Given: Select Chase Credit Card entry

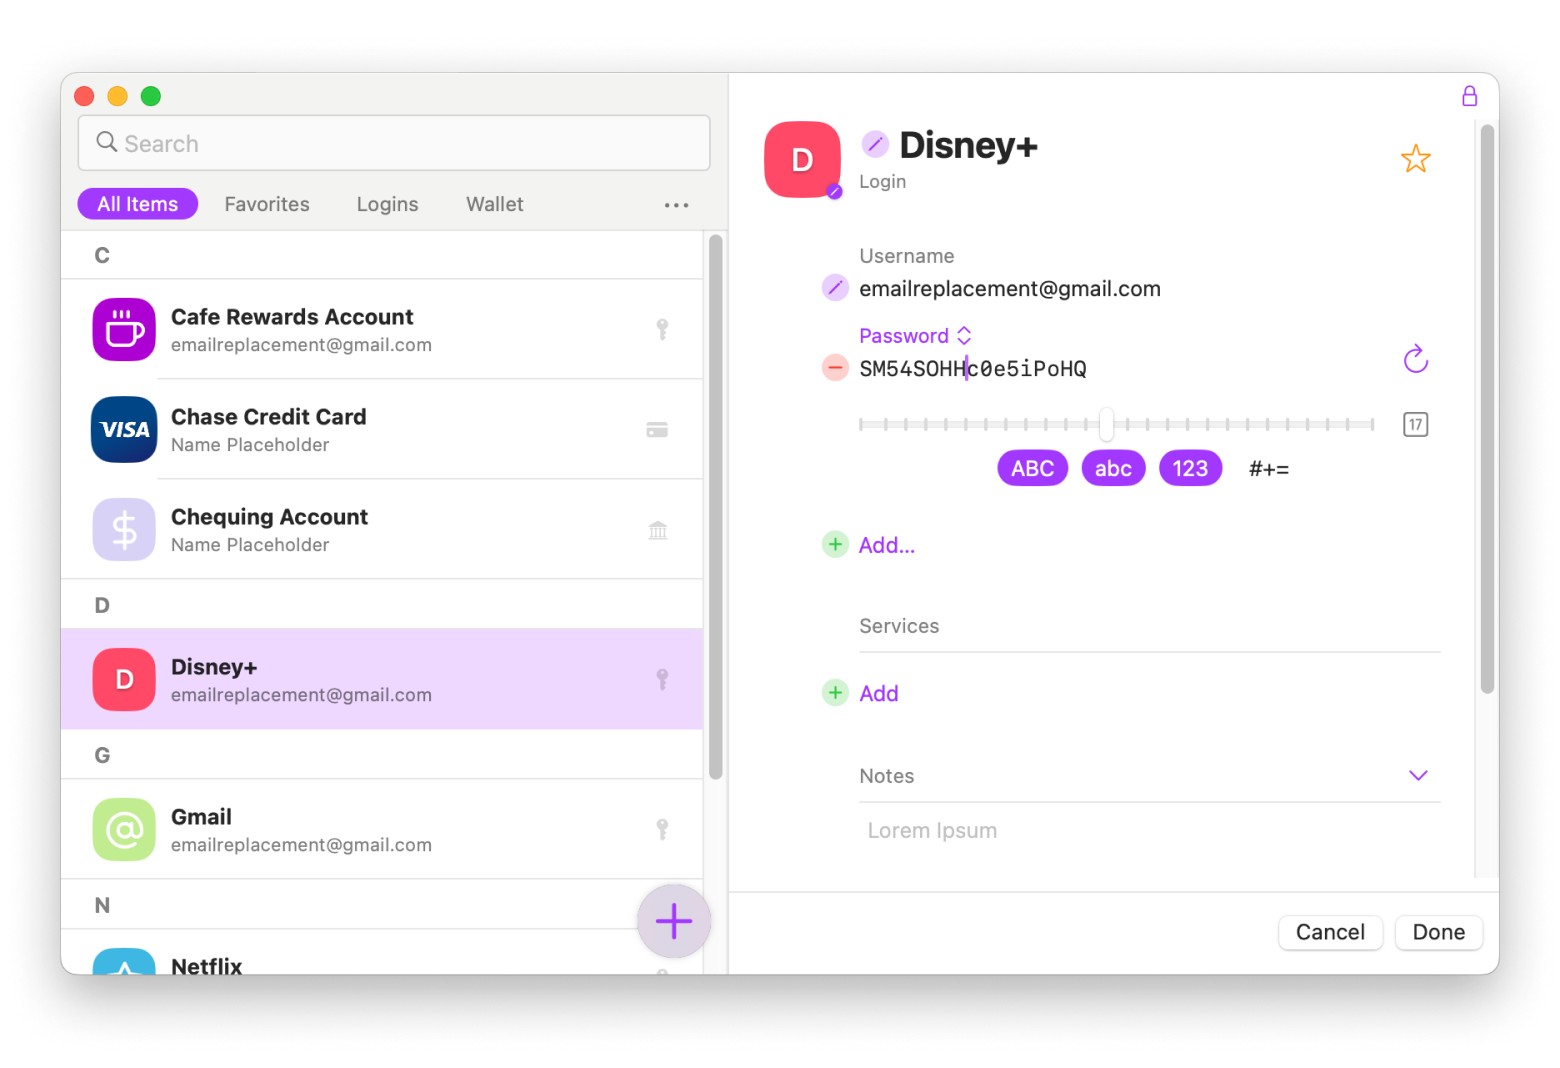Looking at the screenshot, I should [382, 430].
